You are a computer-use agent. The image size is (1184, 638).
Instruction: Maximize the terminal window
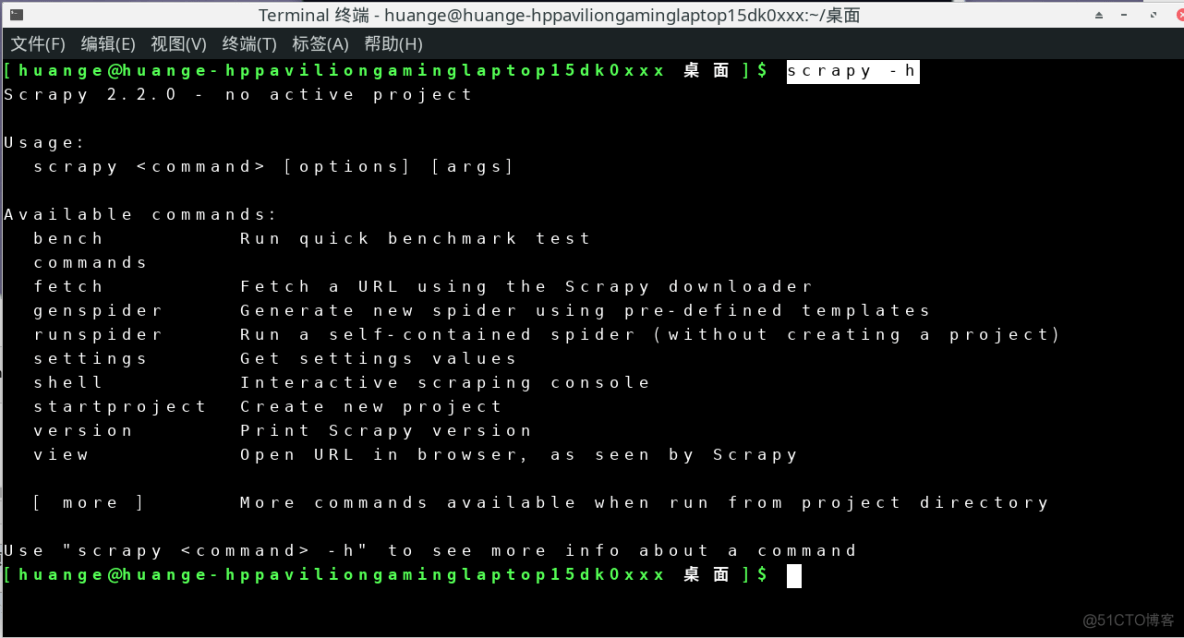[1153, 15]
